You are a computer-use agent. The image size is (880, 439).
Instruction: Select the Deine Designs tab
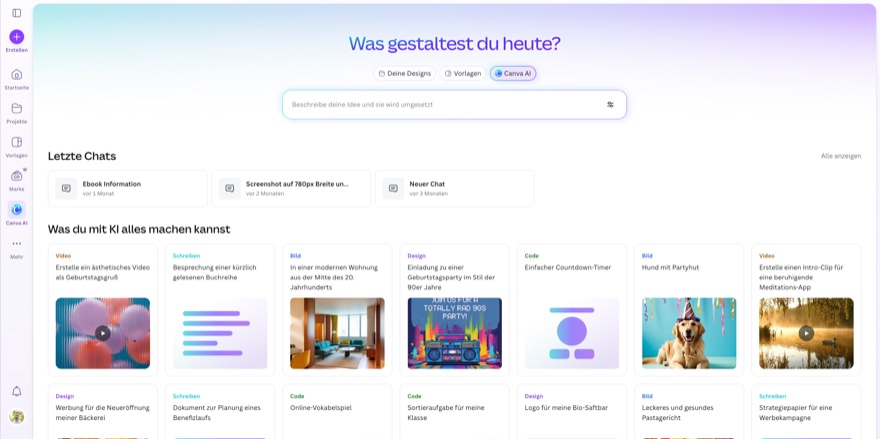(x=405, y=74)
